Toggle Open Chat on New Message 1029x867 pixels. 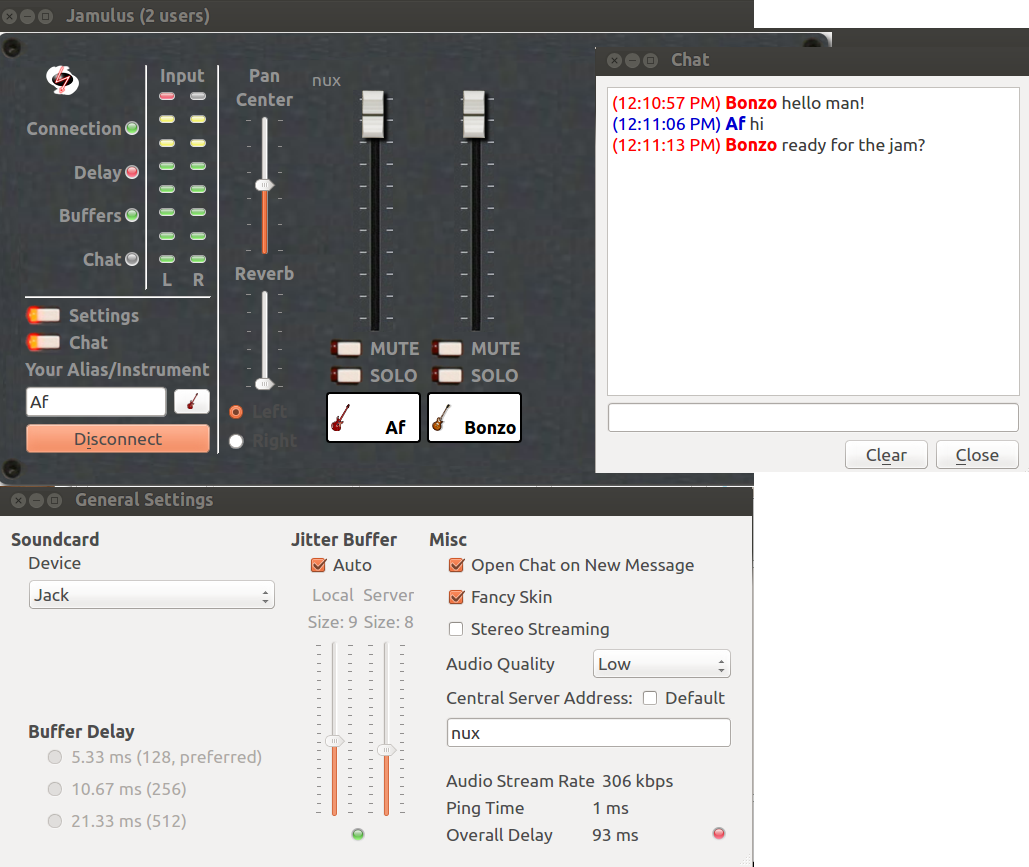pyautogui.click(x=456, y=564)
